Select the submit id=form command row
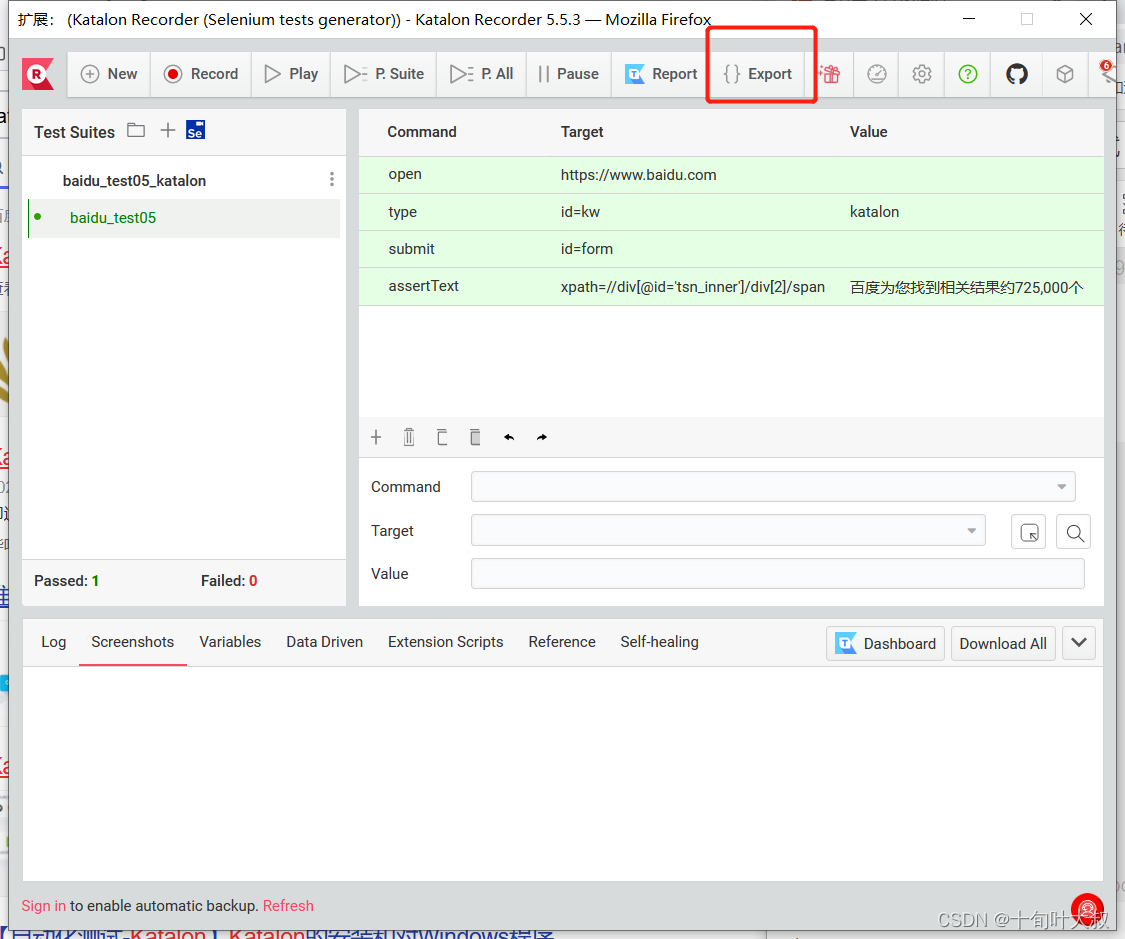 (731, 249)
